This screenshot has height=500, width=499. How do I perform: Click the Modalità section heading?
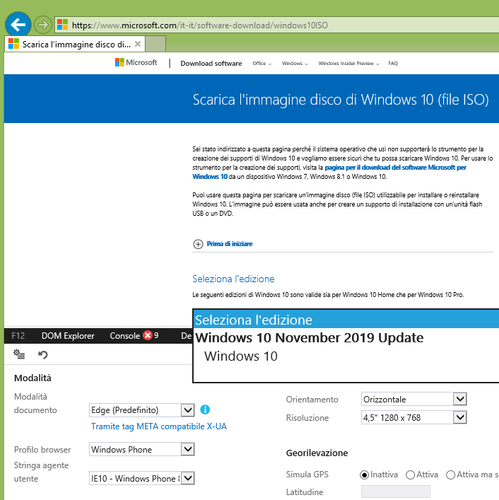click(x=33, y=378)
